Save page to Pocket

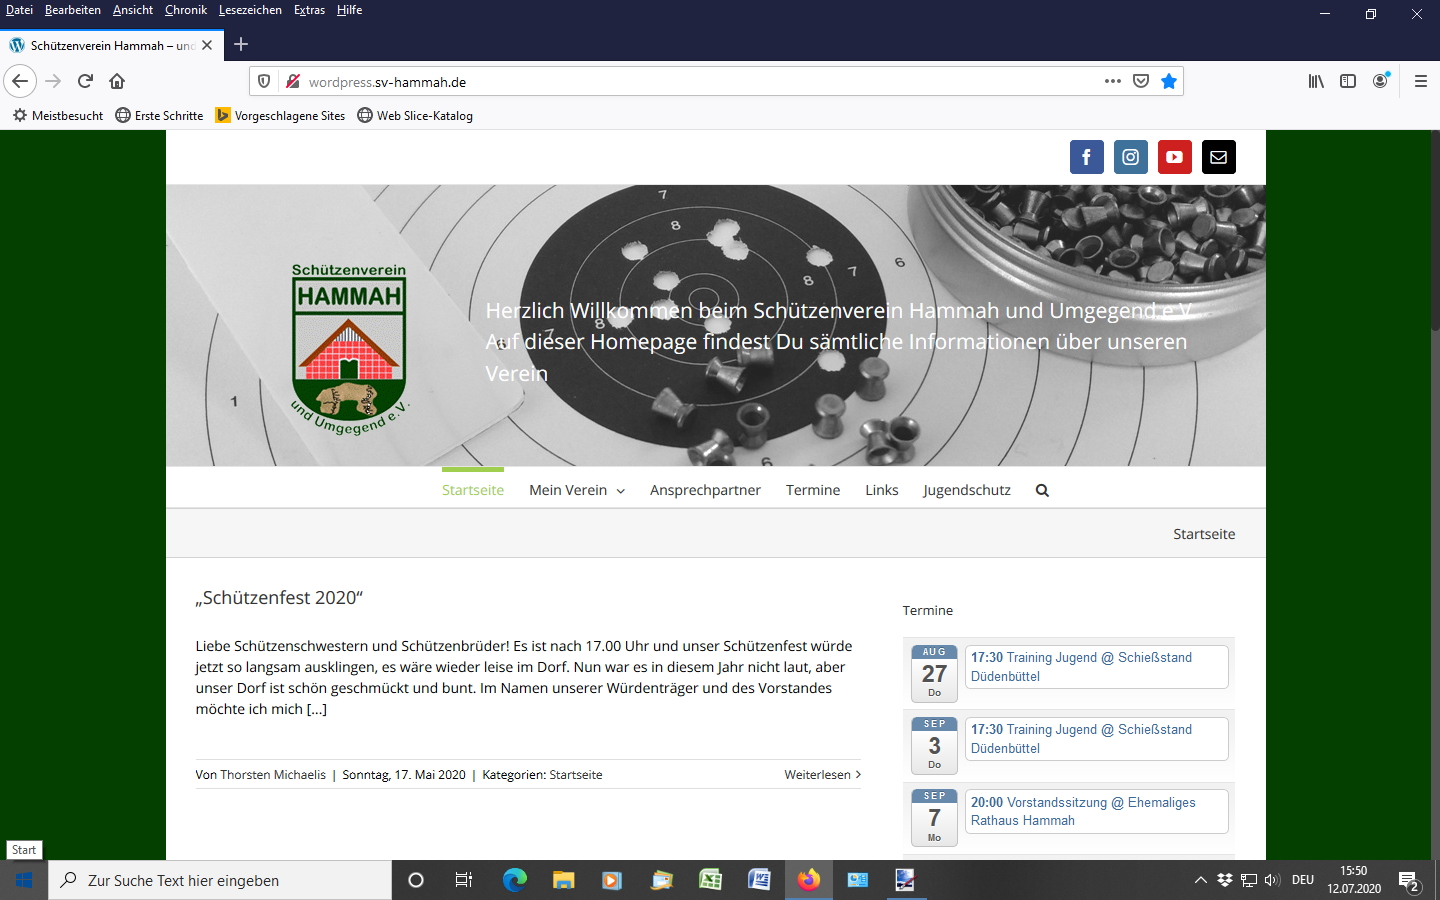click(1140, 81)
